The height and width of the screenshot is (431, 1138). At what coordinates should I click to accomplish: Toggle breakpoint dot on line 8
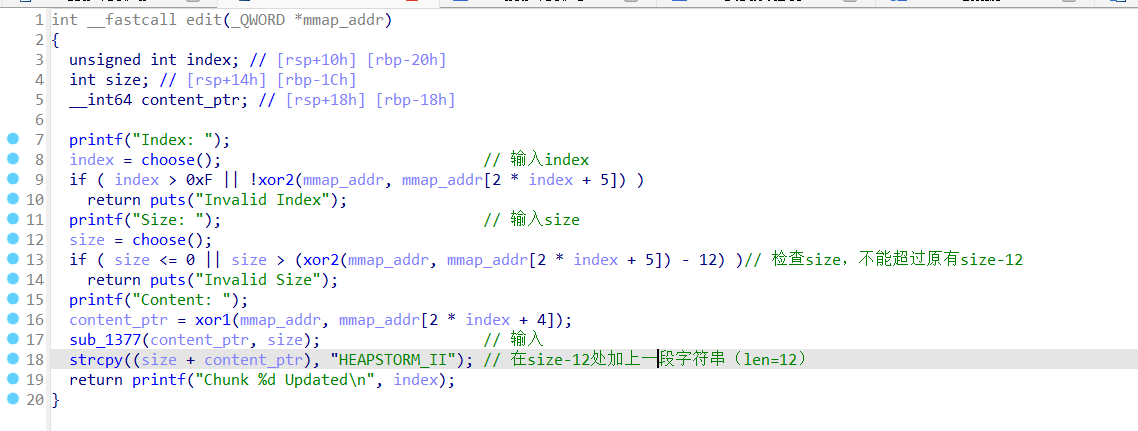[x=12, y=160]
